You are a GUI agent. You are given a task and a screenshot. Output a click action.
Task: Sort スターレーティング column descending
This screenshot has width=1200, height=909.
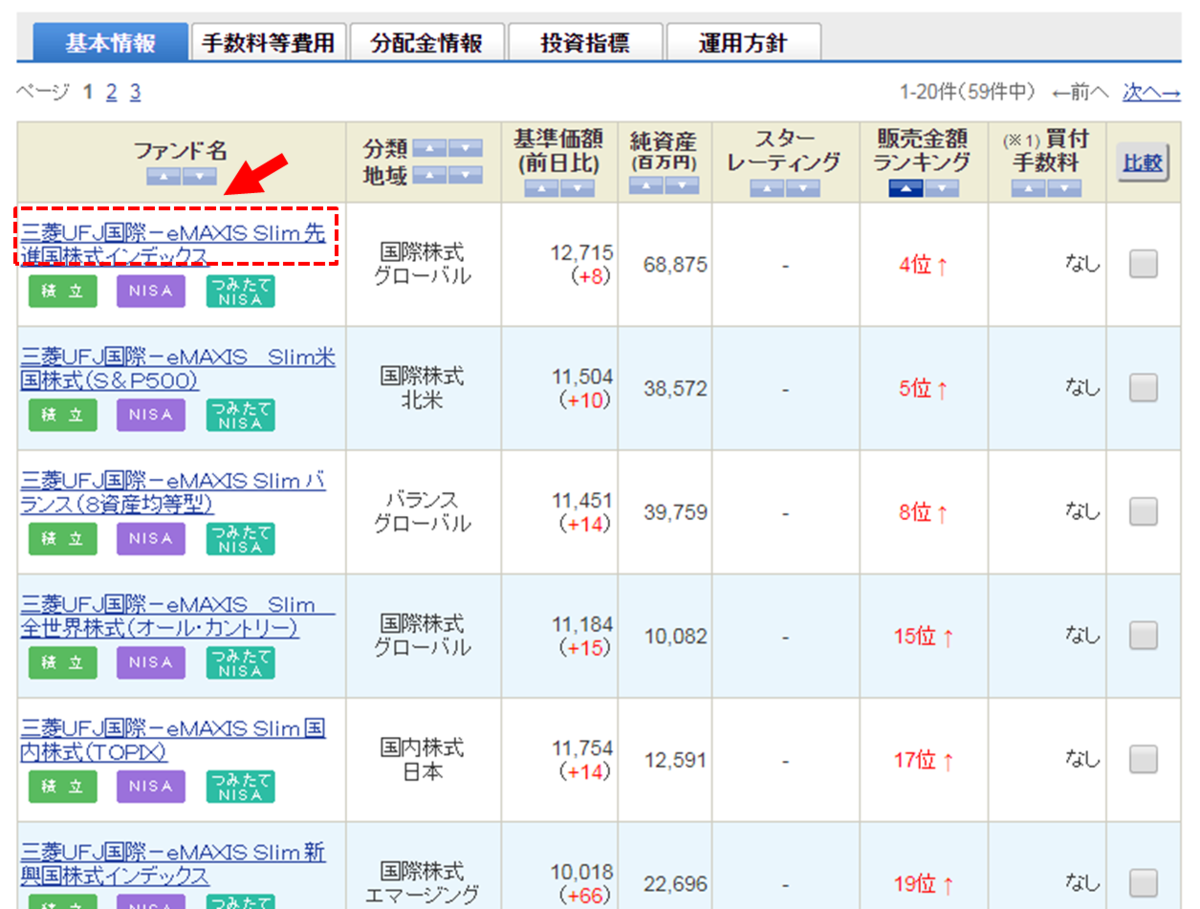coord(803,187)
